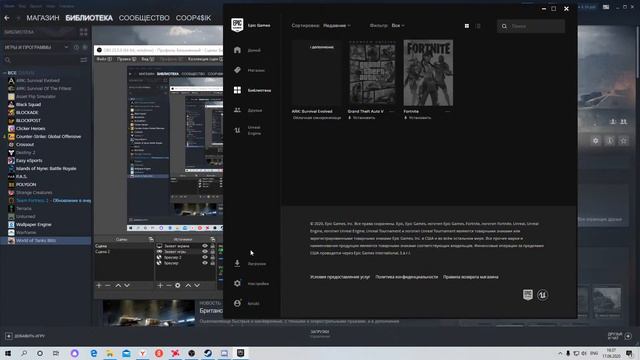Click Epic Games shield logo in footer

pyautogui.click(x=528, y=295)
